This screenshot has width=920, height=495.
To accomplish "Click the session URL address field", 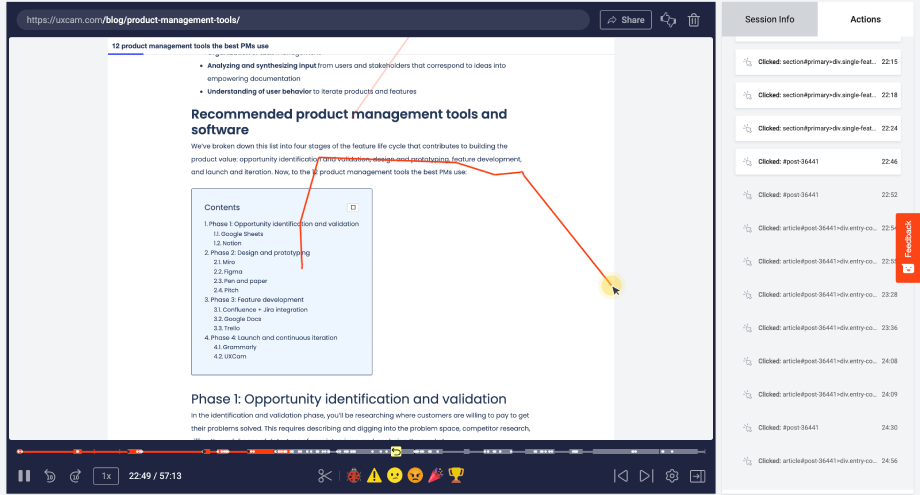I will coord(302,20).
